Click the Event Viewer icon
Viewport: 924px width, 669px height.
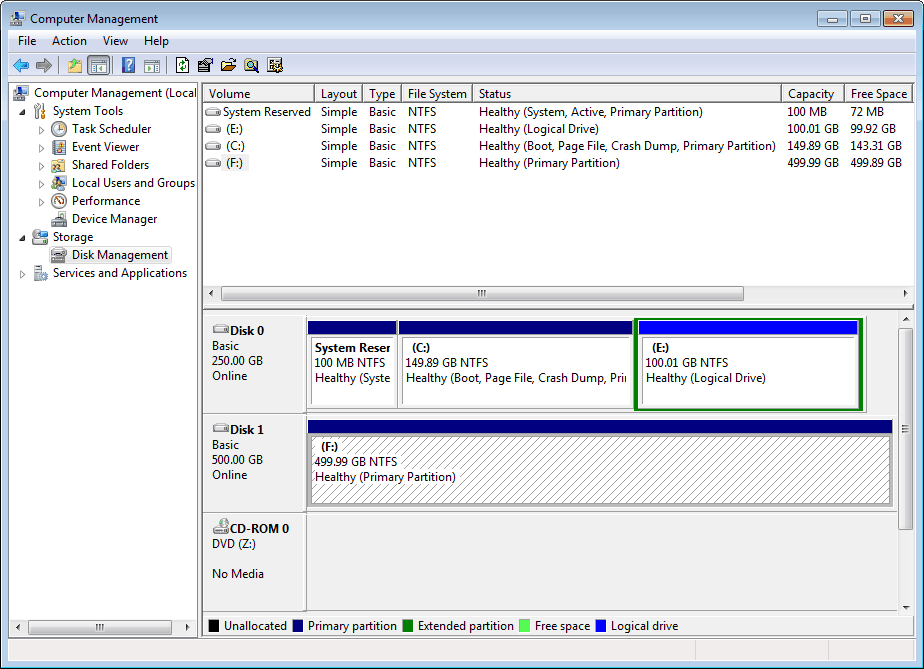[59, 147]
